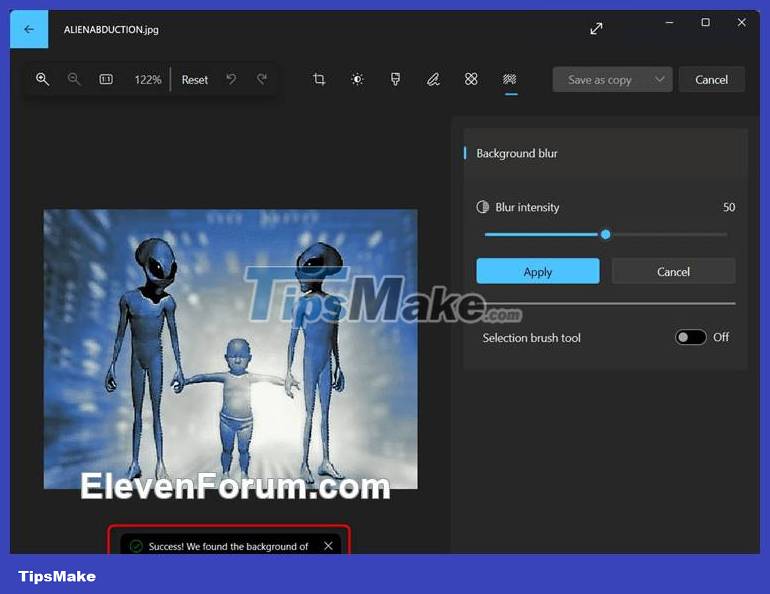The height and width of the screenshot is (594, 770).
Task: Zoom in with the magnifier plus icon
Action: coord(42,79)
